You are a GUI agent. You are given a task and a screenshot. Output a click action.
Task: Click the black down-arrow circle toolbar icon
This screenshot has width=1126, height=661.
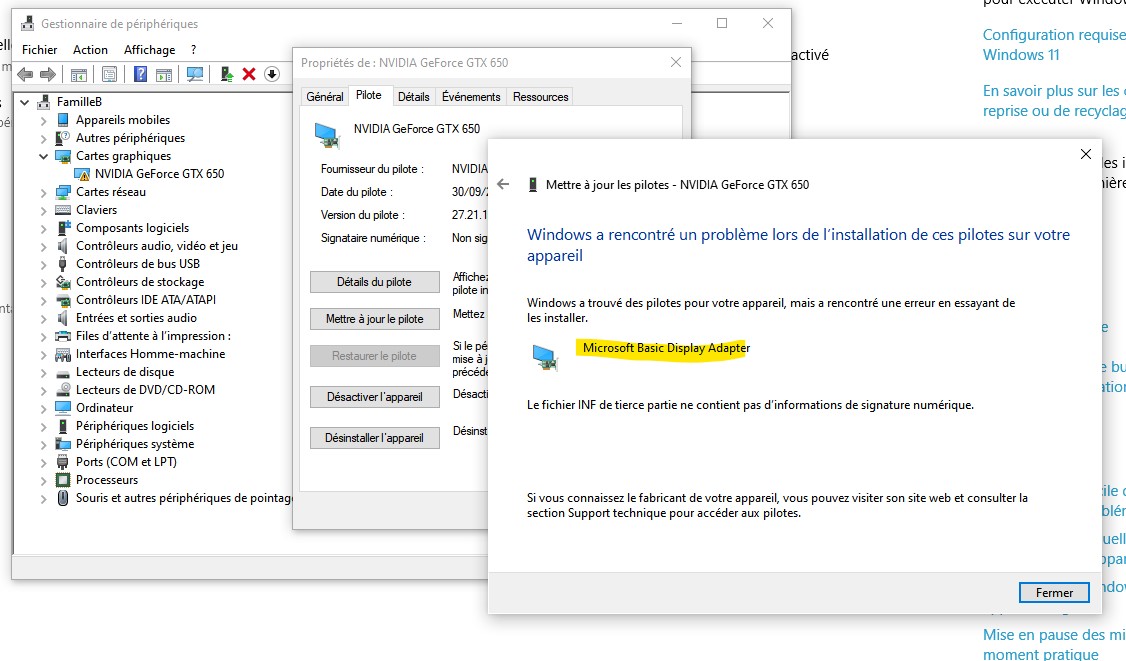click(x=271, y=74)
